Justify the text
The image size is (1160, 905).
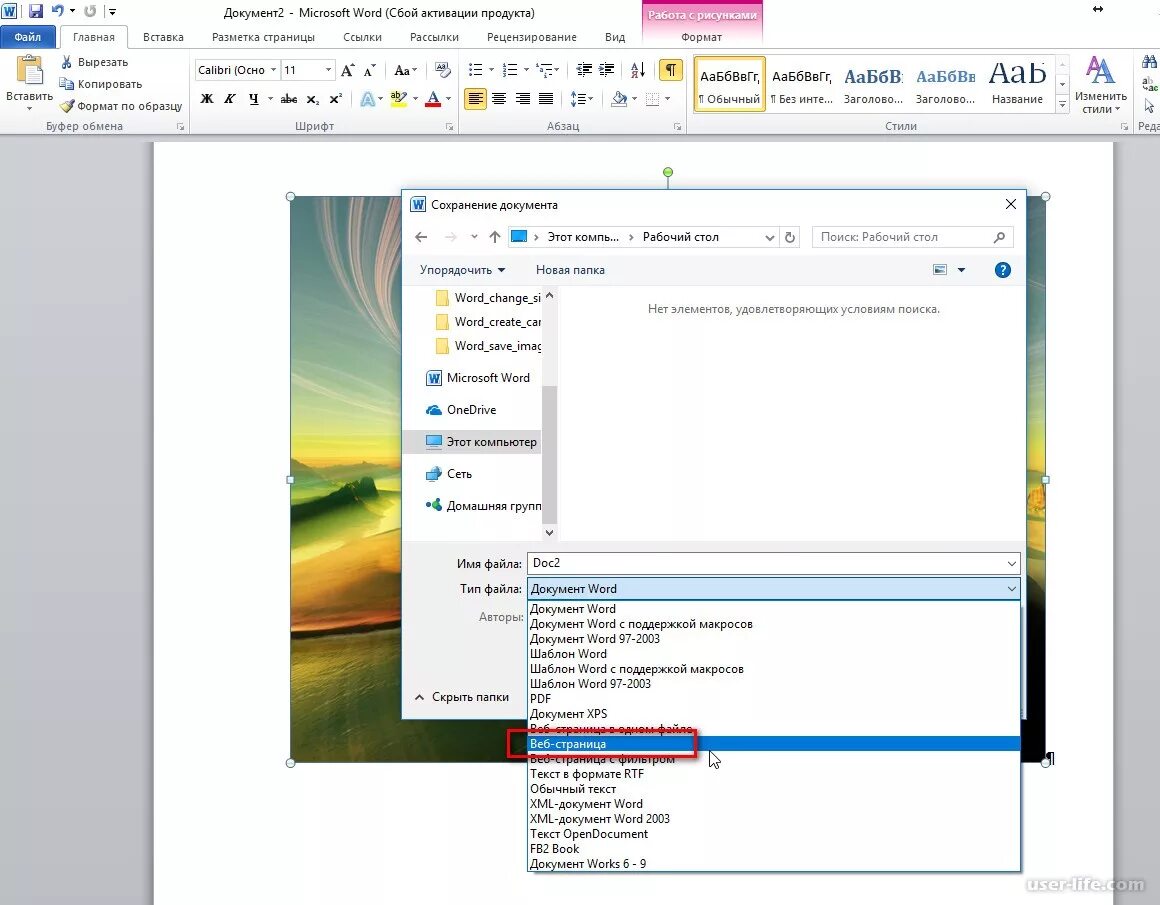click(x=546, y=98)
